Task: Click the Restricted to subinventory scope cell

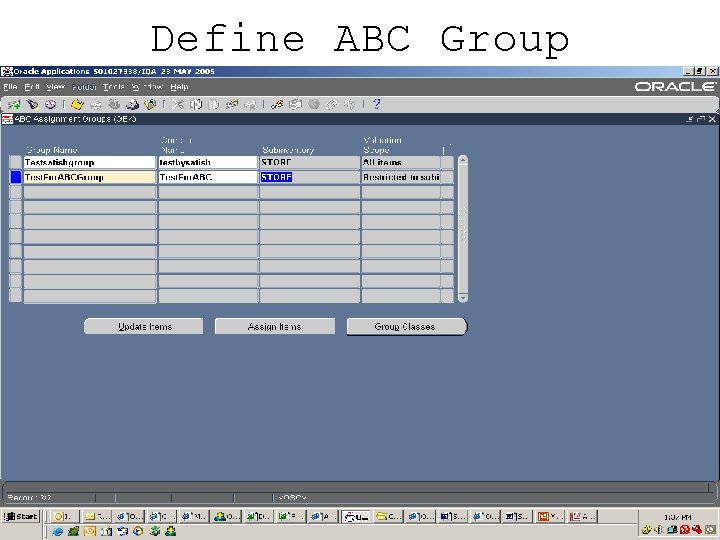Action: (x=401, y=177)
